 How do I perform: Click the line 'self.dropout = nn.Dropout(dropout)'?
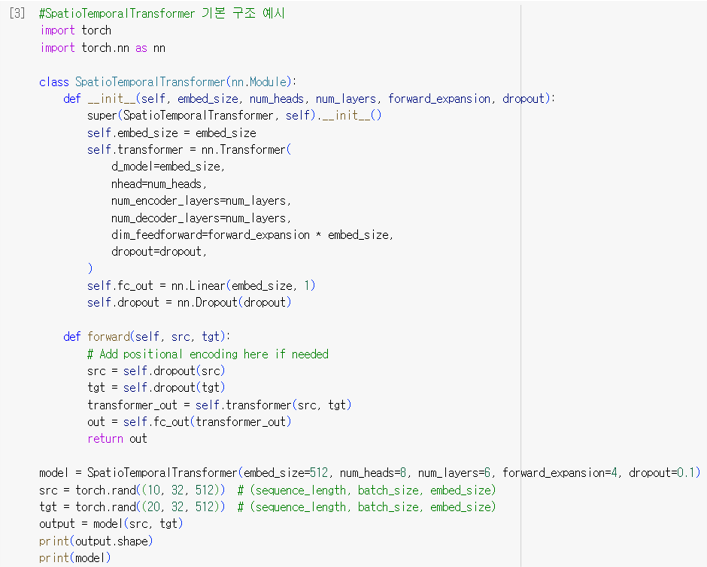pos(189,302)
